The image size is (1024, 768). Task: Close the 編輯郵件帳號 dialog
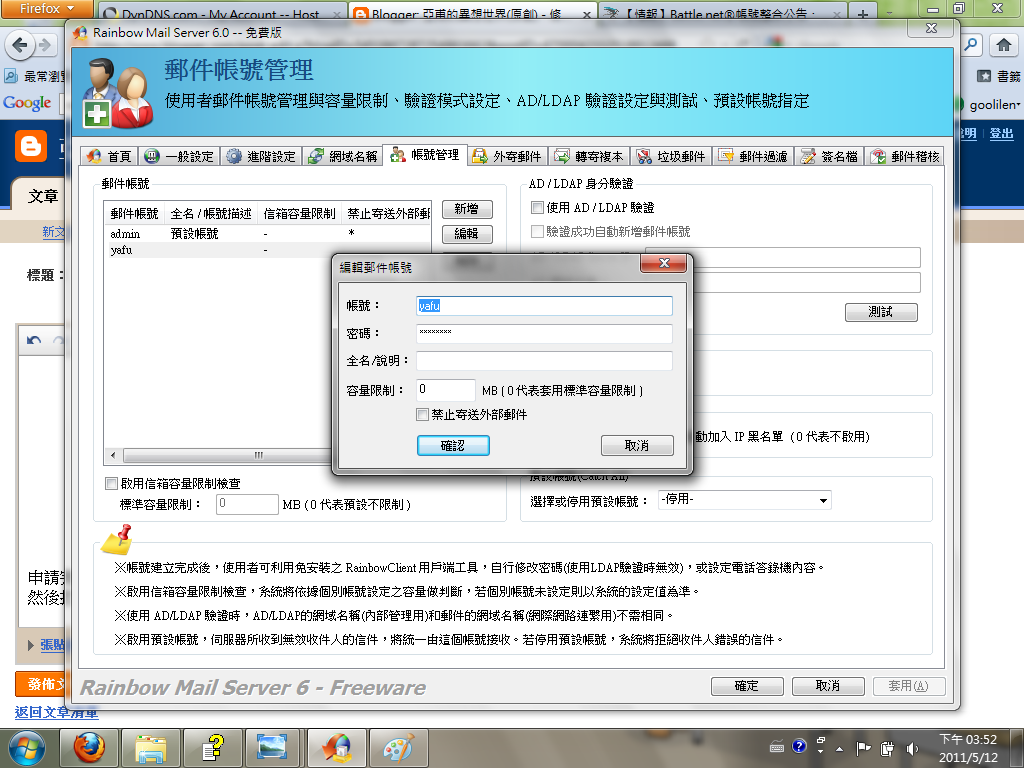click(x=664, y=263)
